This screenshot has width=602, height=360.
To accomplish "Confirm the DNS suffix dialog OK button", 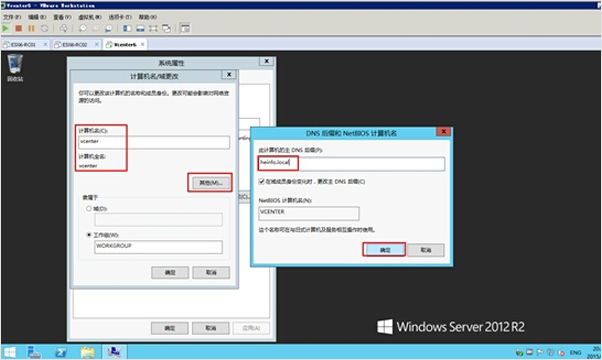I will click(x=385, y=250).
